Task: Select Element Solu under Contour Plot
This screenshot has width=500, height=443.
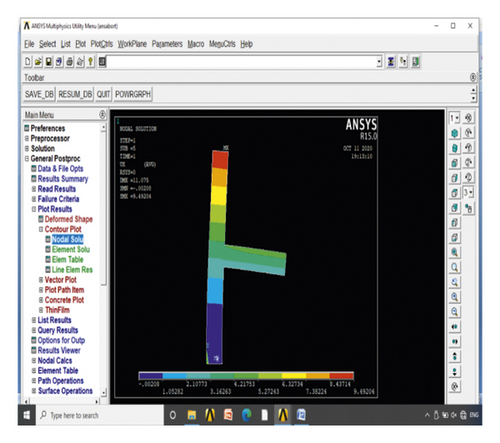Action: click(71, 249)
